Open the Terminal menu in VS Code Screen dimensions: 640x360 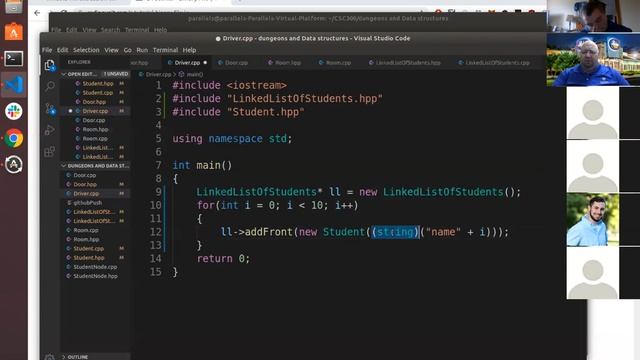tap(165, 50)
